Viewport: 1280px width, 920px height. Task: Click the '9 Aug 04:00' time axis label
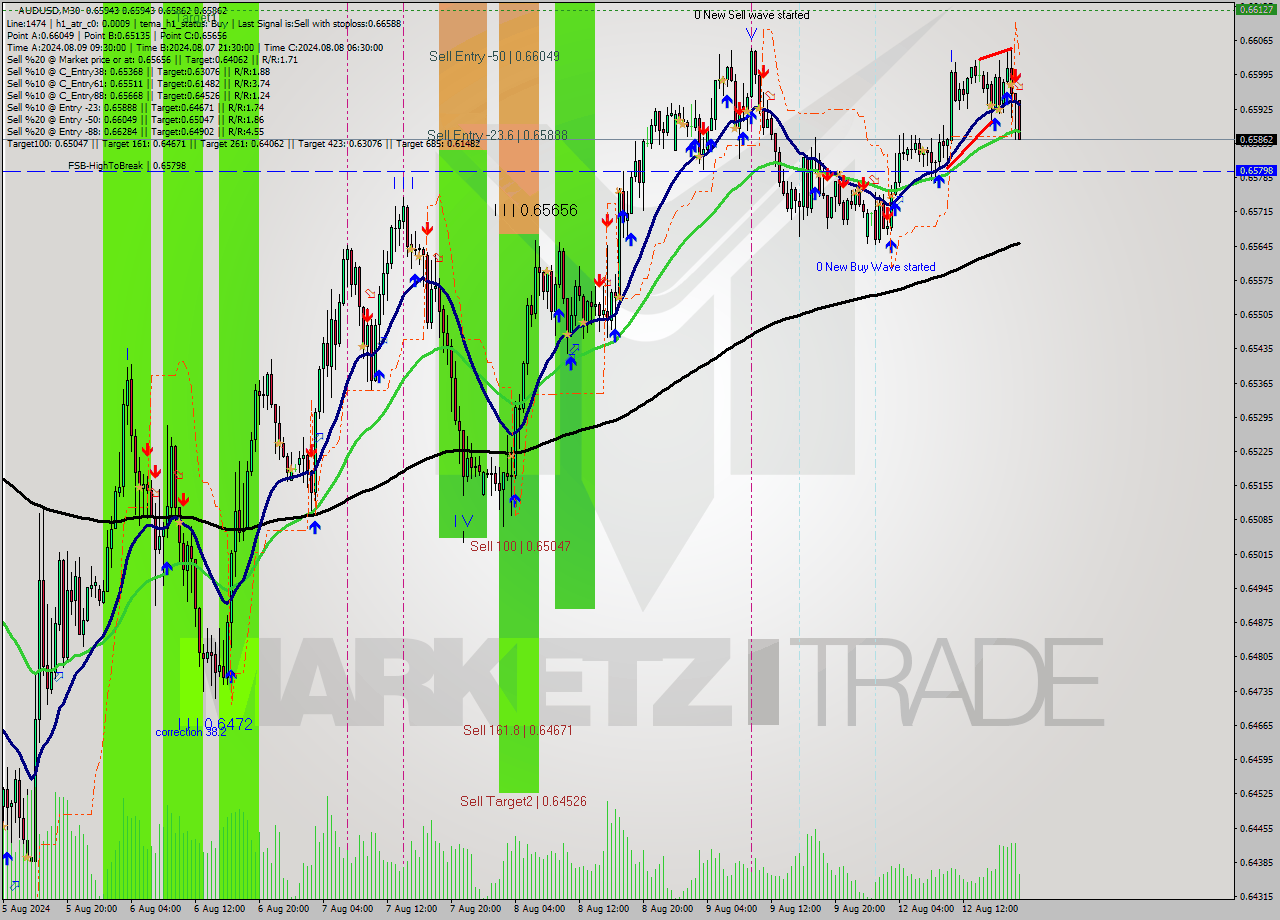[x=732, y=909]
